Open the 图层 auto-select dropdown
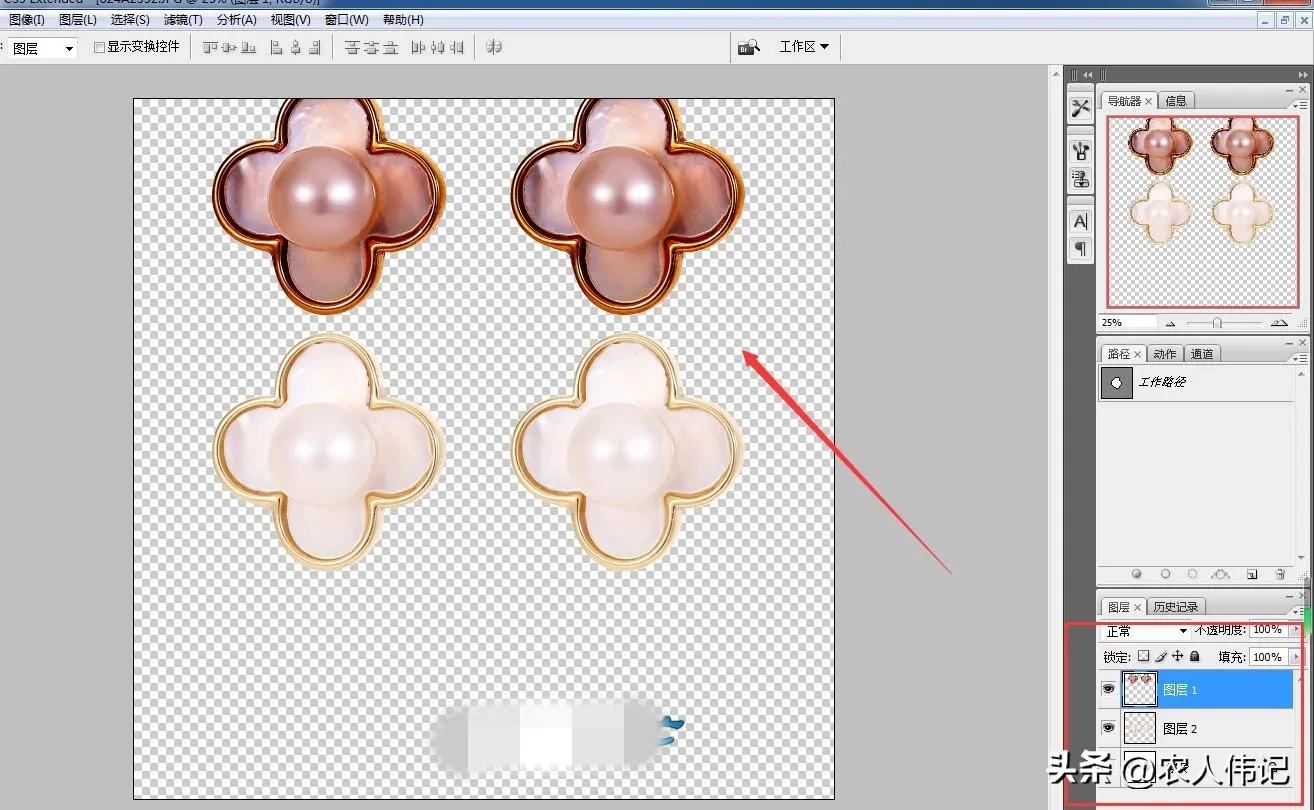 coord(44,48)
